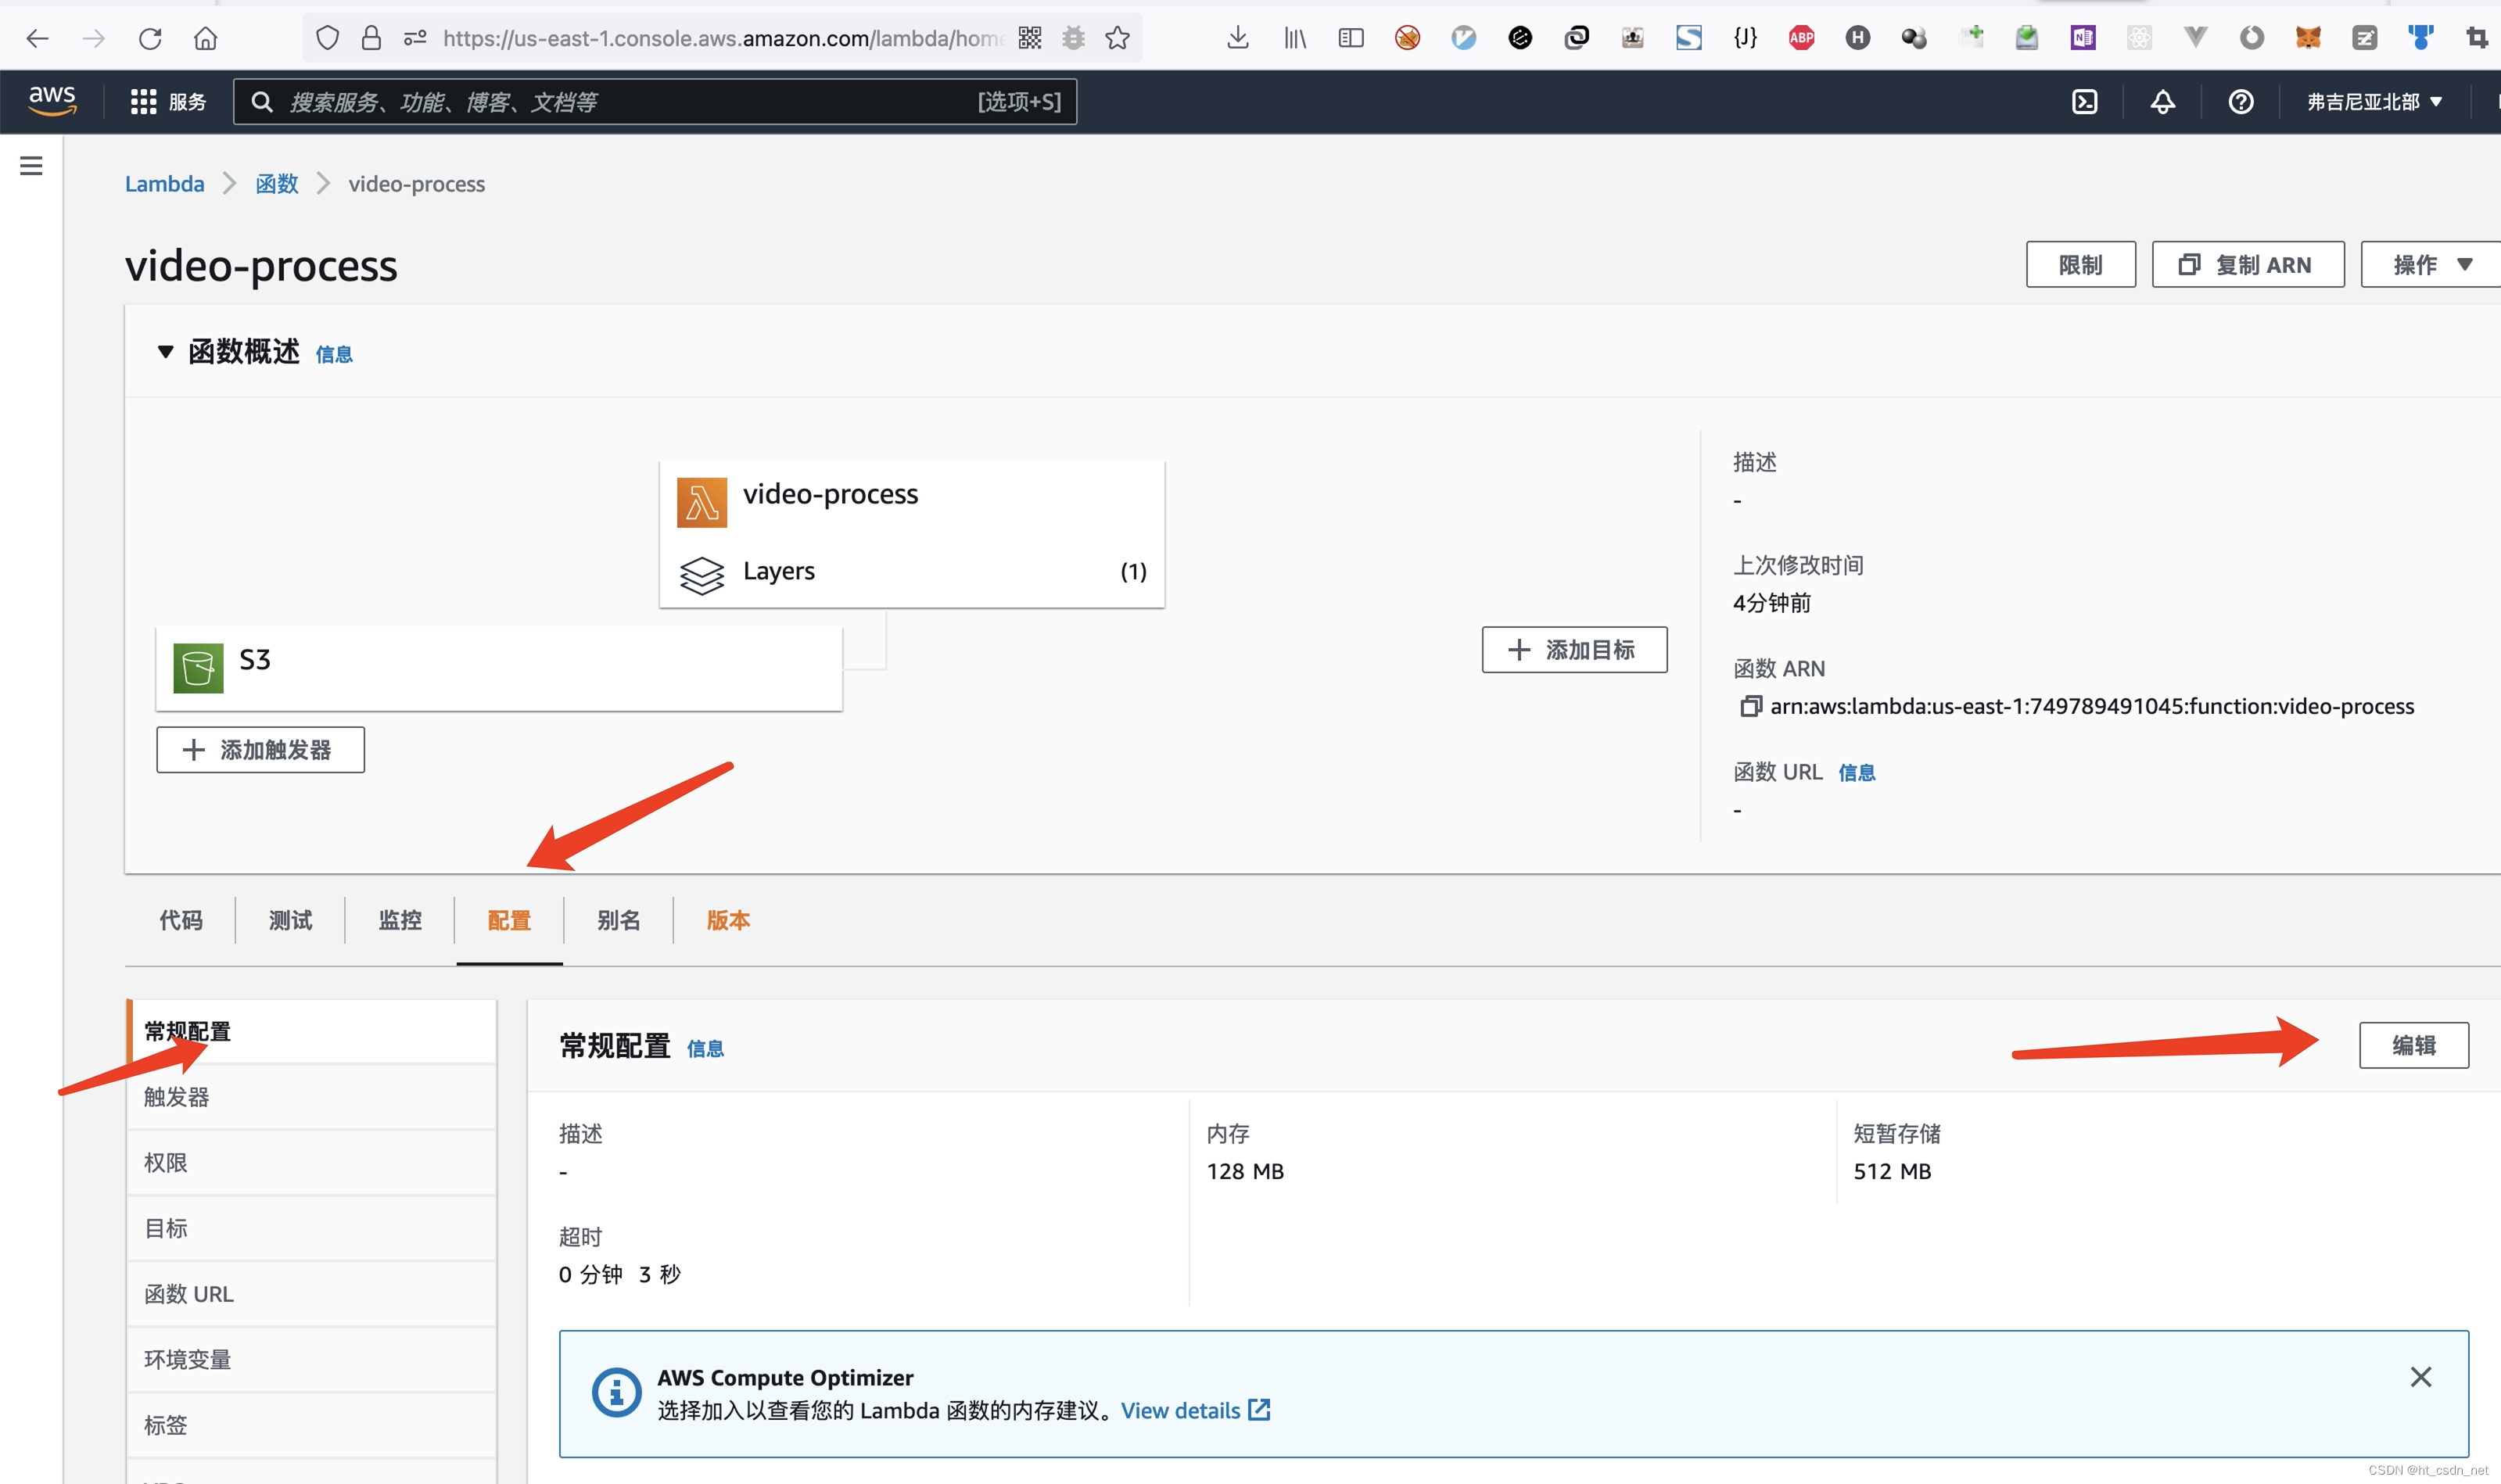Select the 配置 tab
Image resolution: width=2501 pixels, height=1484 pixels.
[509, 920]
